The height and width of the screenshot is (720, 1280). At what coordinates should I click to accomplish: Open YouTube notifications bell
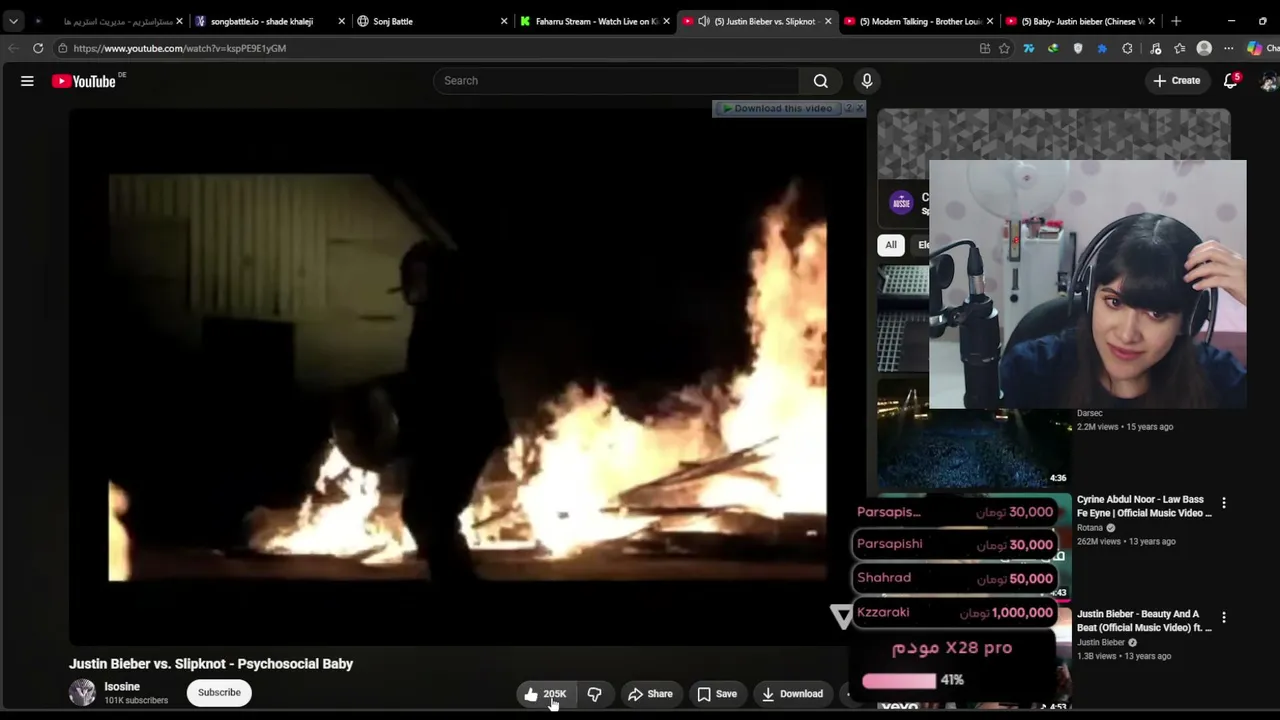pyautogui.click(x=1231, y=81)
